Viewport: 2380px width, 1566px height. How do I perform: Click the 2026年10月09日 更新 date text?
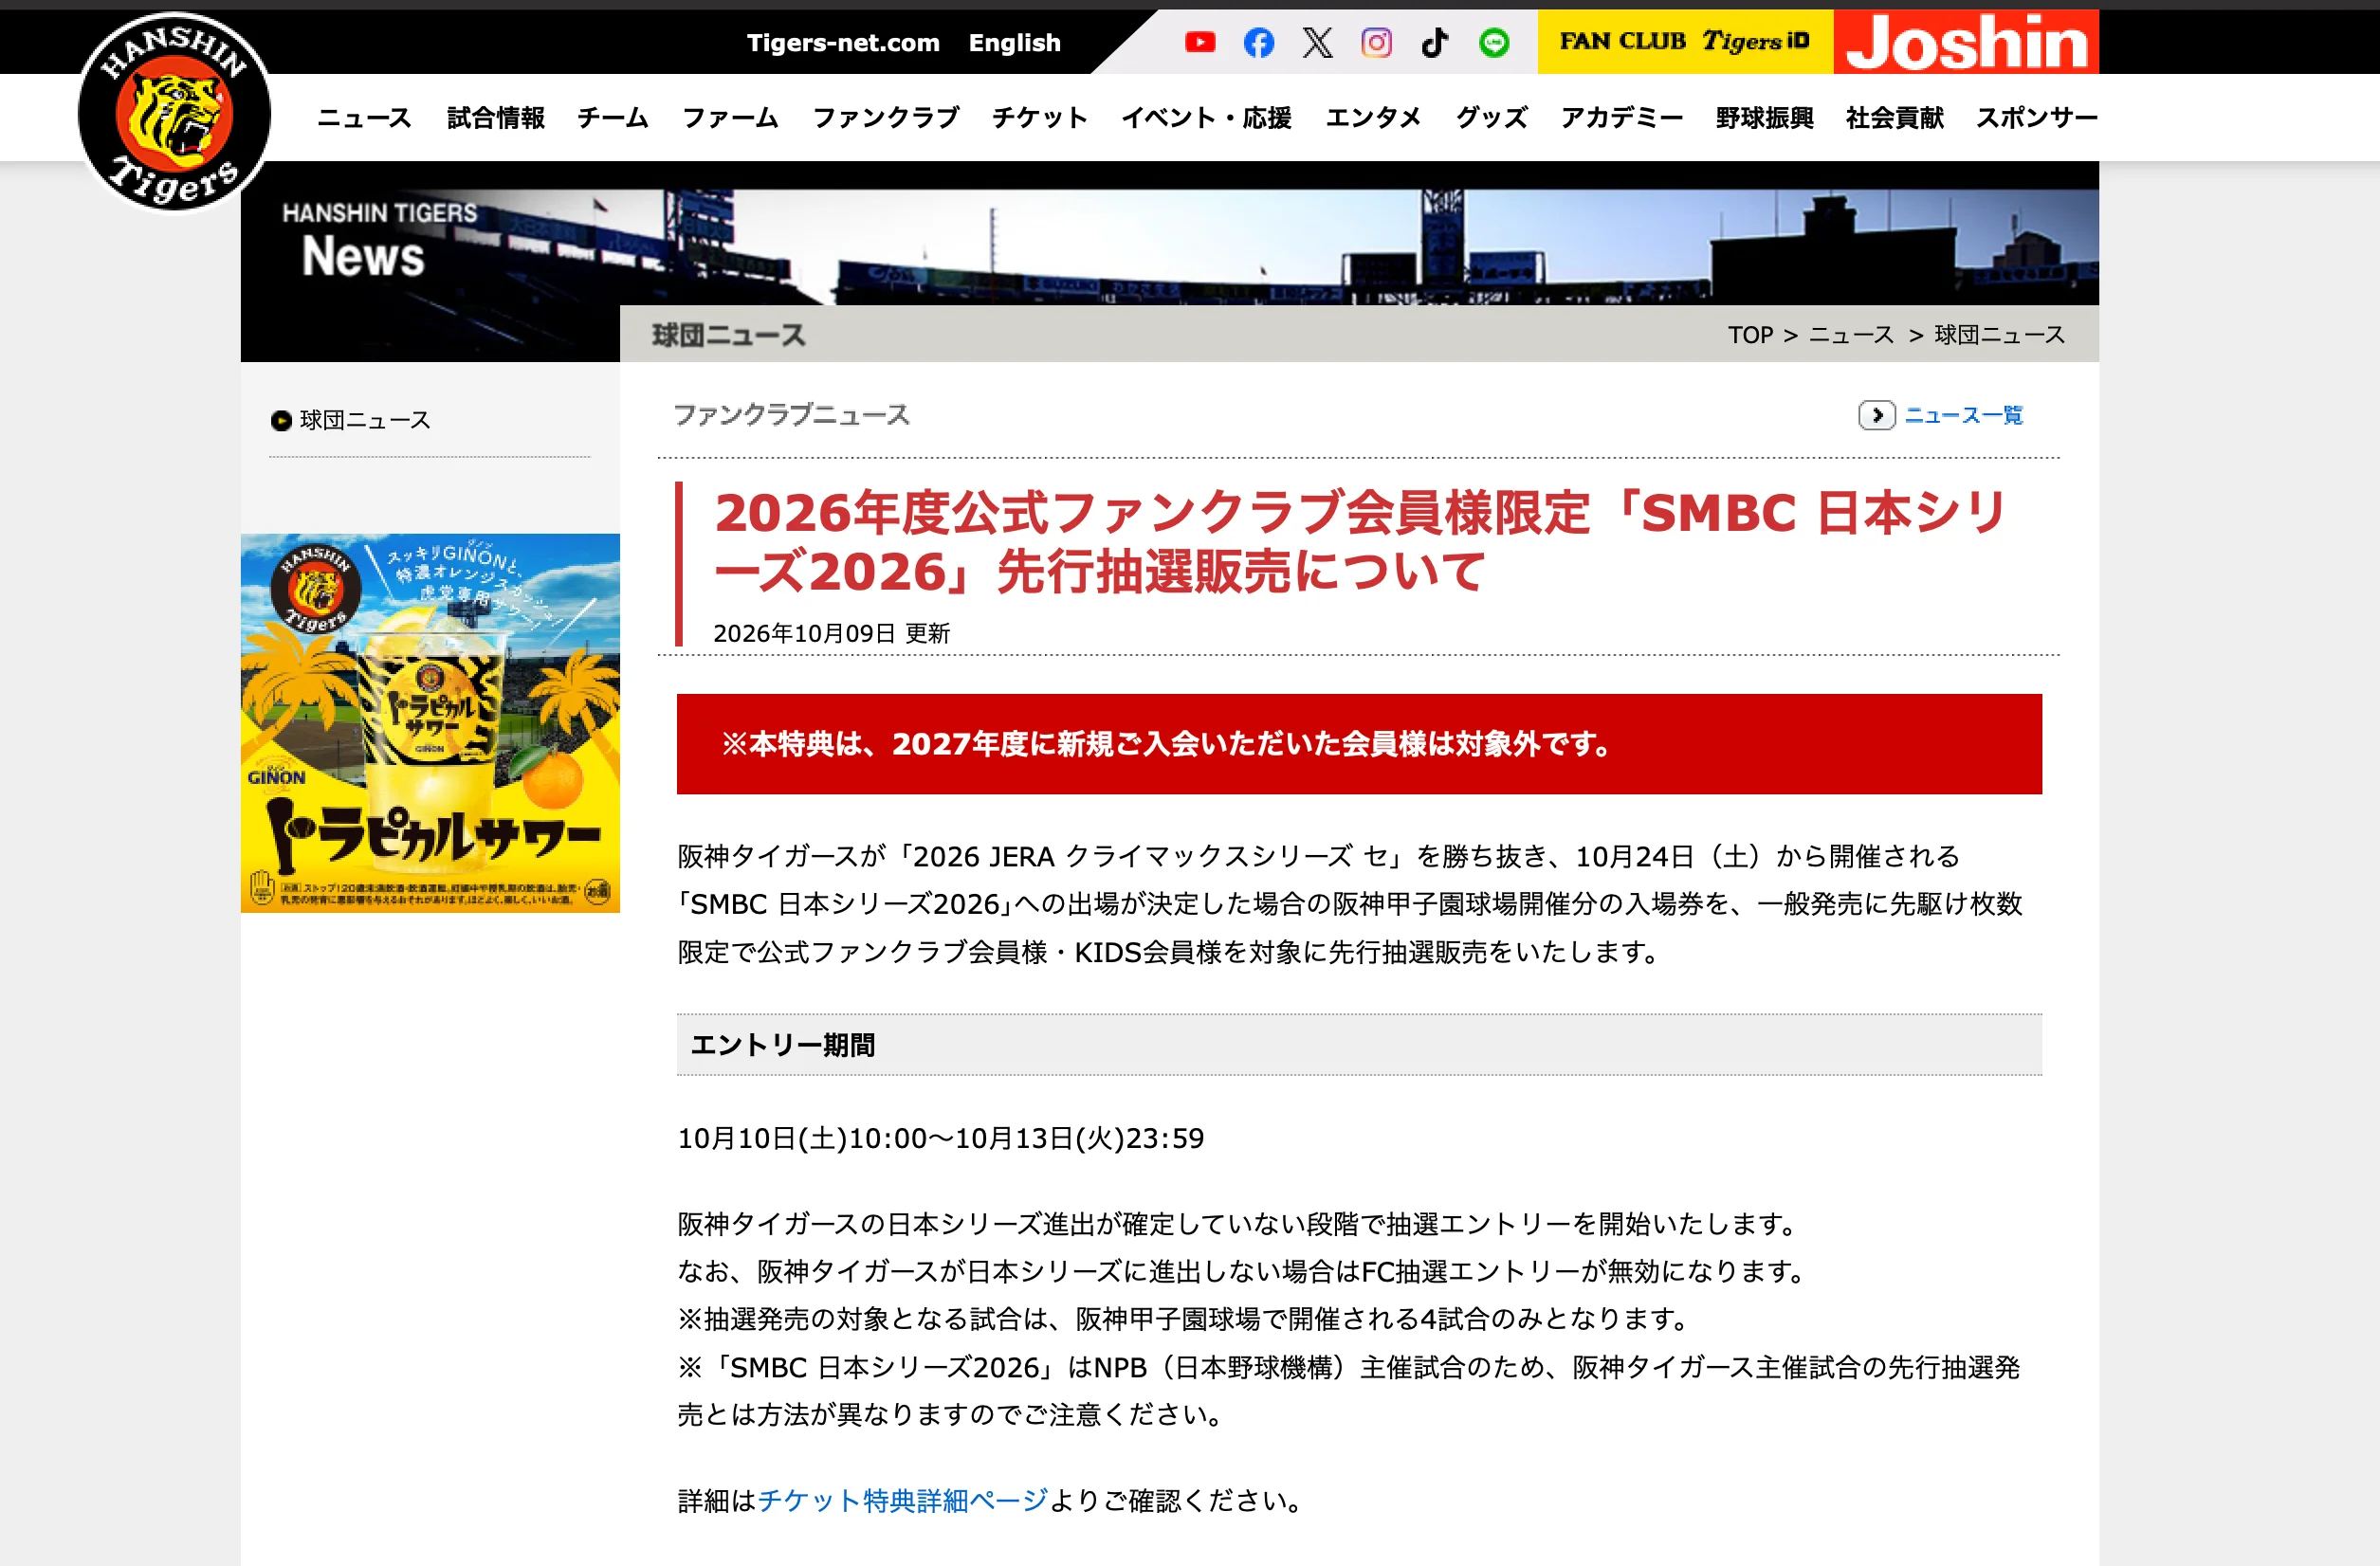pyautogui.click(x=831, y=633)
